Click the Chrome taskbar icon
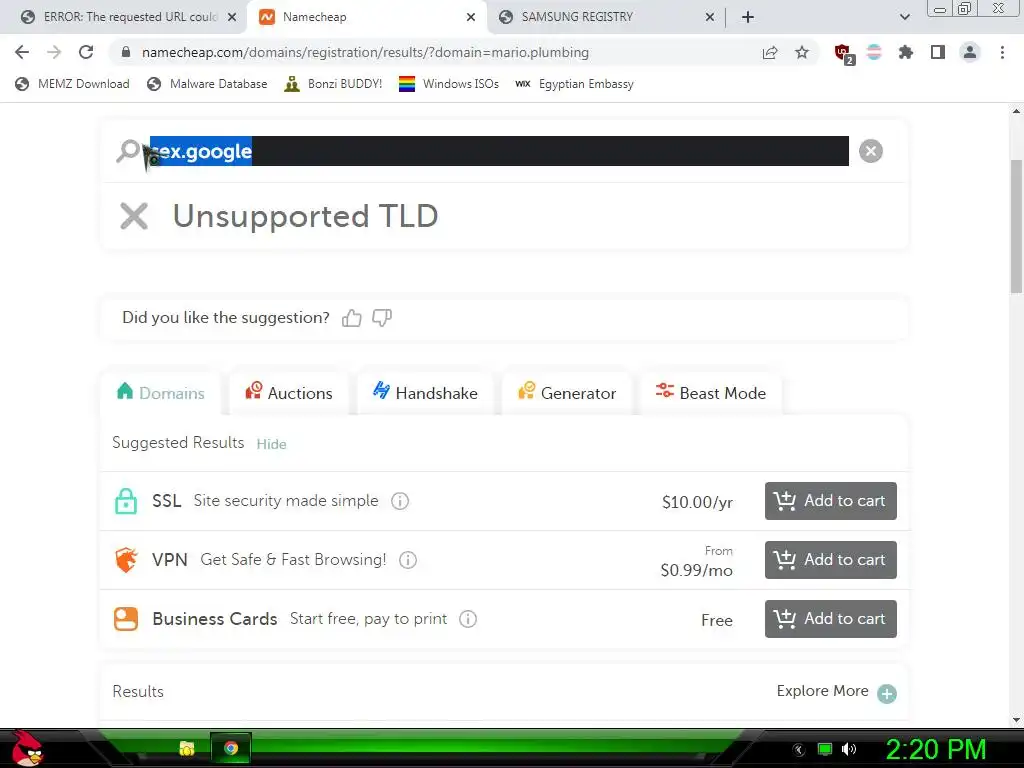The height and width of the screenshot is (768, 1024). pos(231,748)
